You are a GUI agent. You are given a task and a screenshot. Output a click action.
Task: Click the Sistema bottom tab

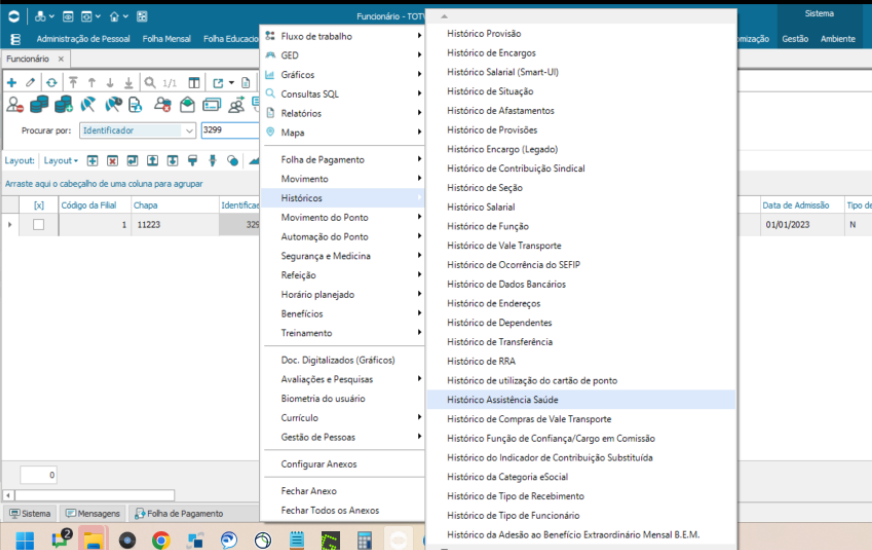coord(30,513)
